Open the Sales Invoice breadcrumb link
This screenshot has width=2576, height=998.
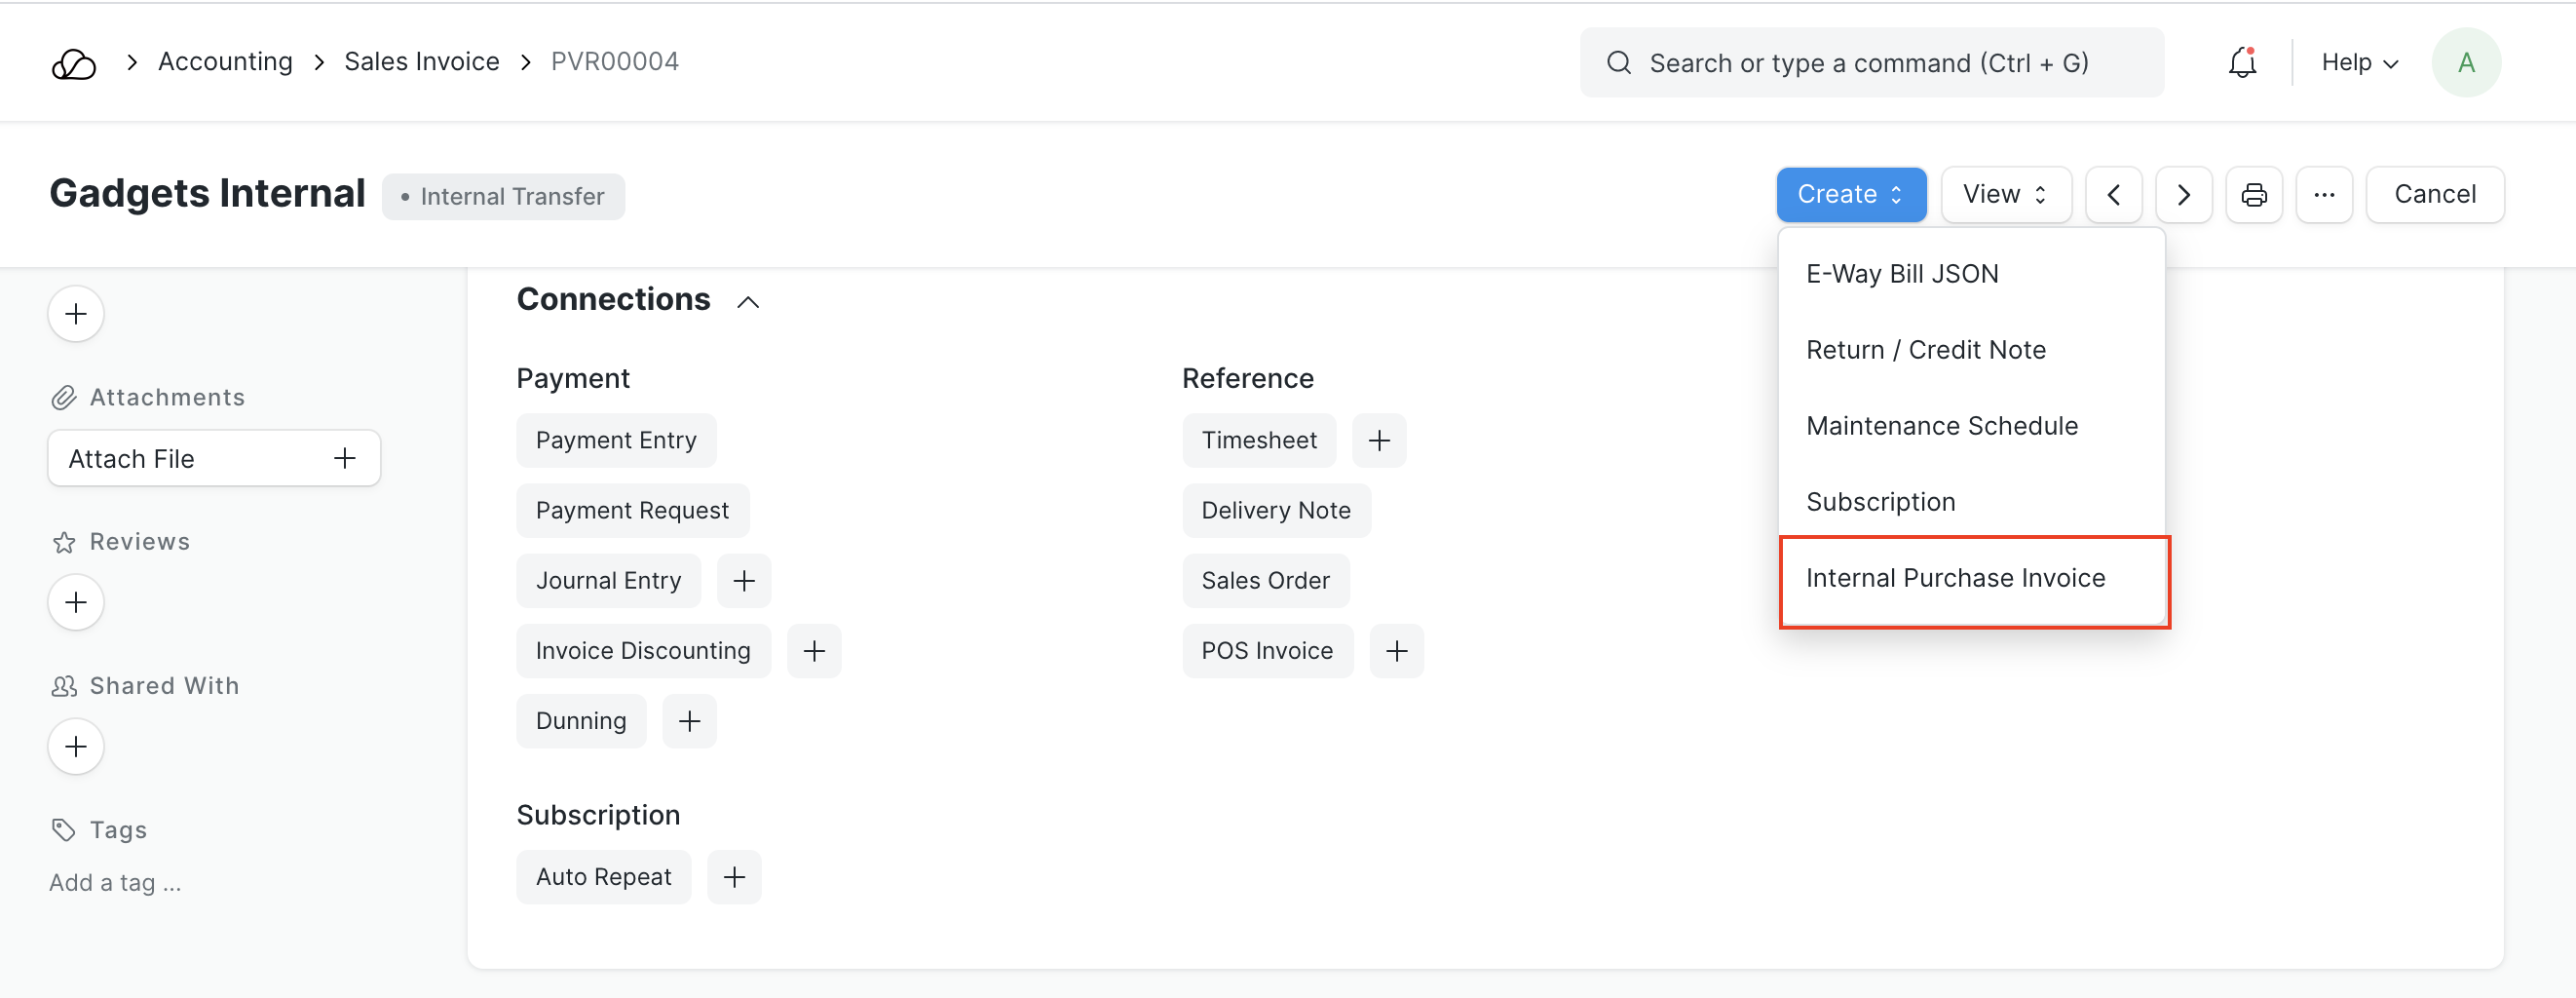point(421,62)
